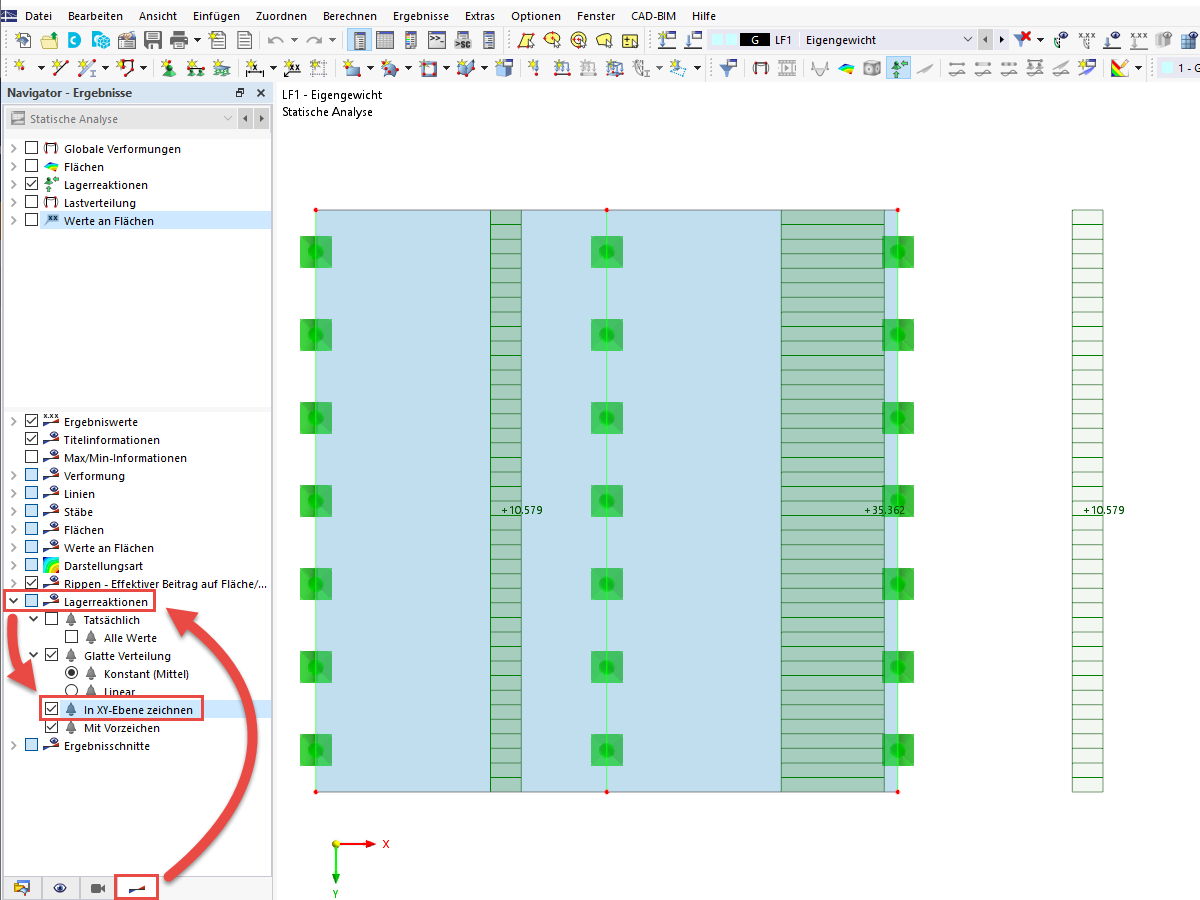Uncheck Titelinformationen checkbox

pos(31,439)
